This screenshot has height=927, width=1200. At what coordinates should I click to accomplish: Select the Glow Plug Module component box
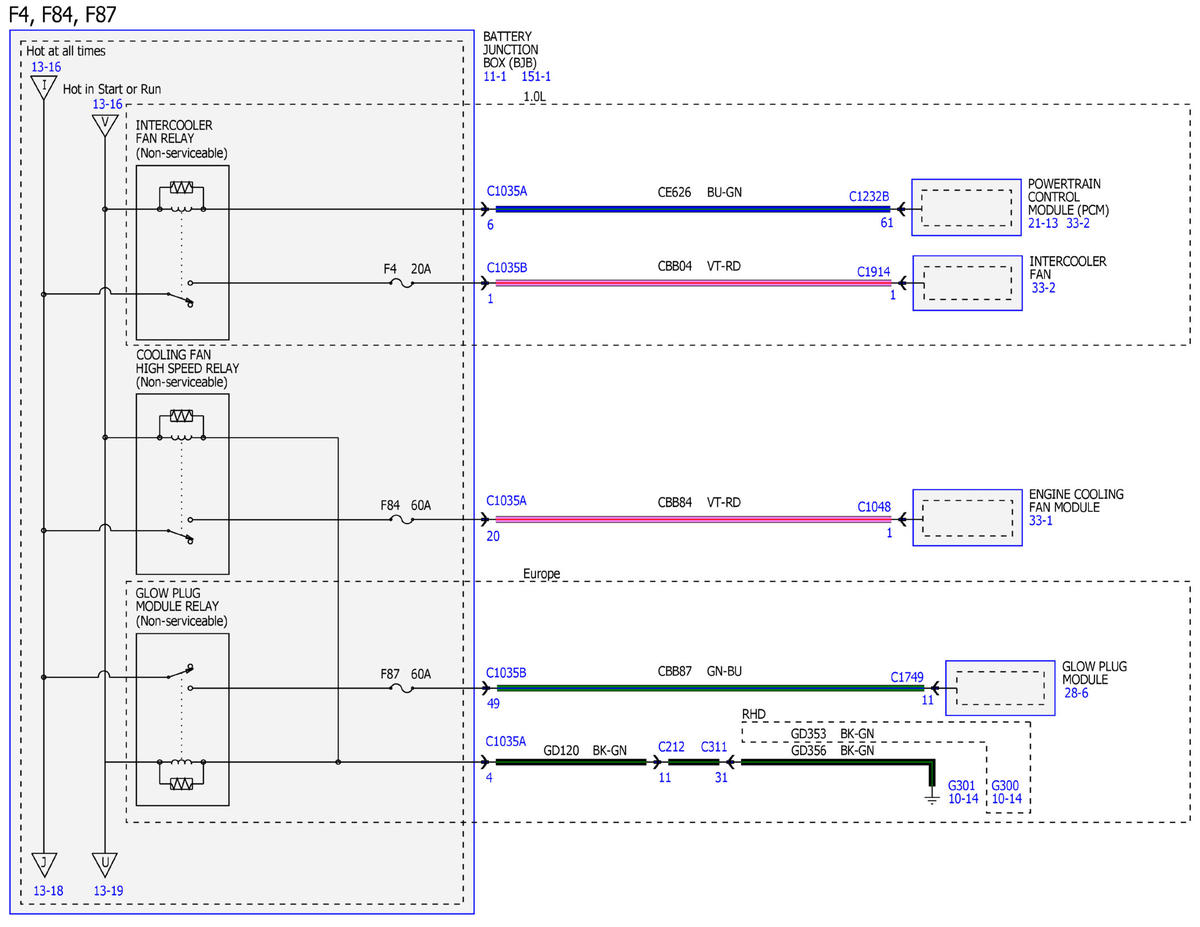point(1001,688)
